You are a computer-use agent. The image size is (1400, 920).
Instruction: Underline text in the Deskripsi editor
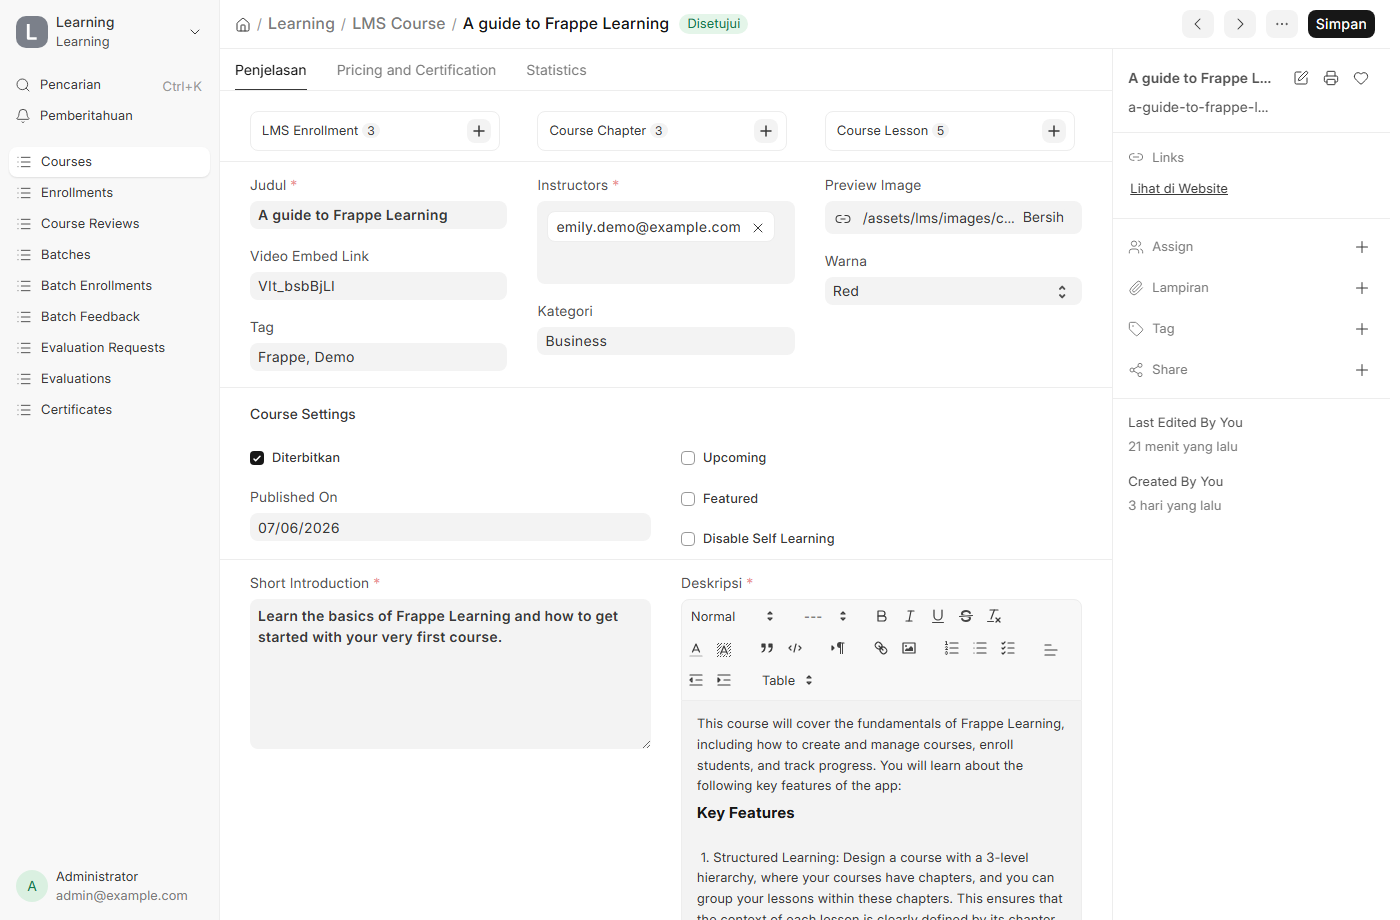pyautogui.click(x=937, y=616)
